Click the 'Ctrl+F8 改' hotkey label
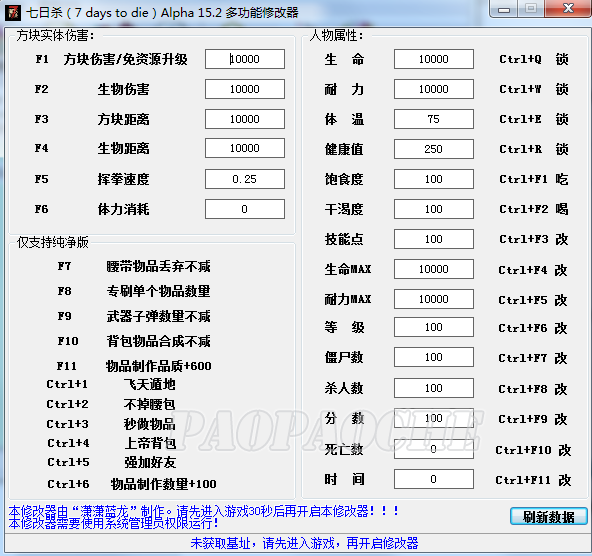 pyautogui.click(x=533, y=389)
